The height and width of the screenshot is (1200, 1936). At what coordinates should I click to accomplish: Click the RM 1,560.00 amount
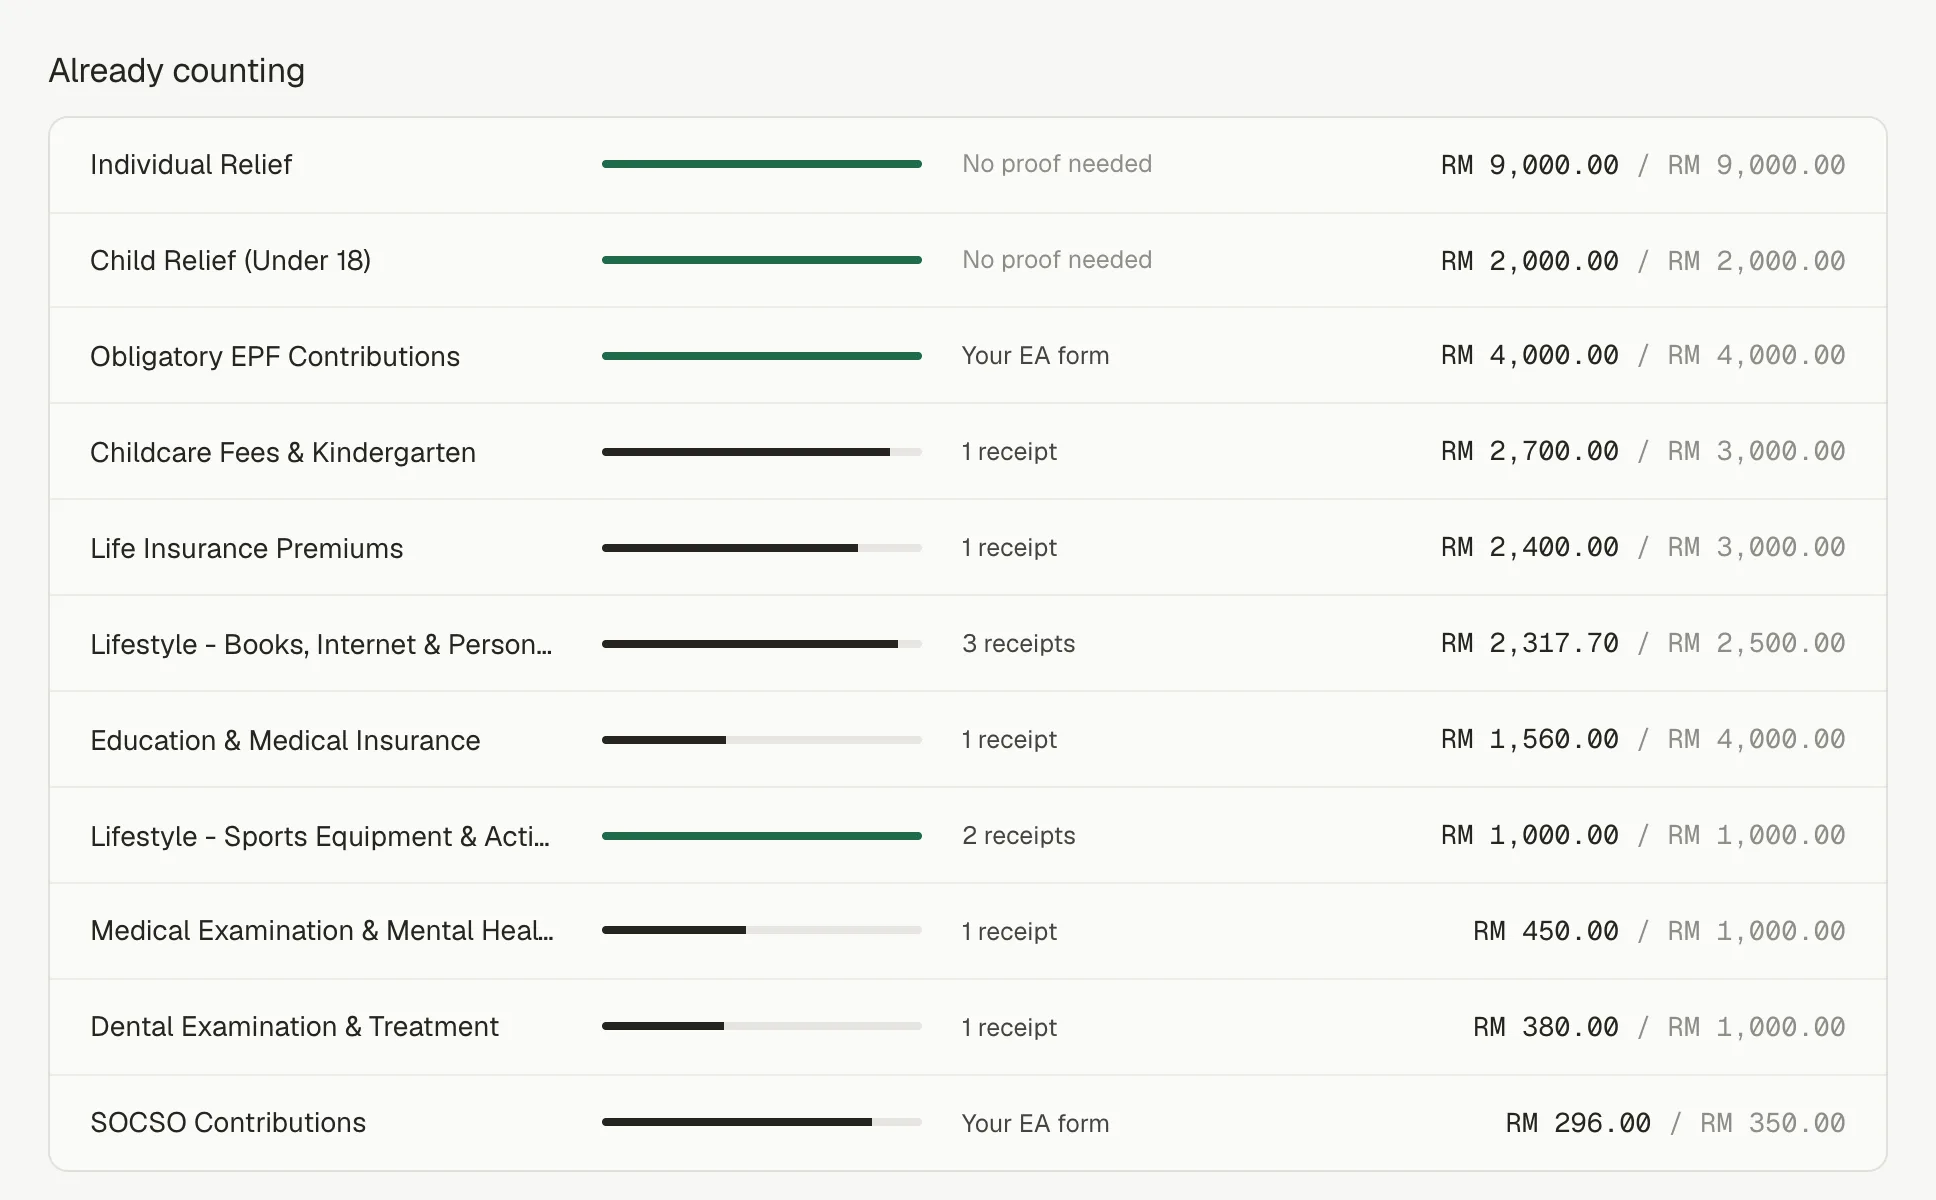tap(1529, 739)
